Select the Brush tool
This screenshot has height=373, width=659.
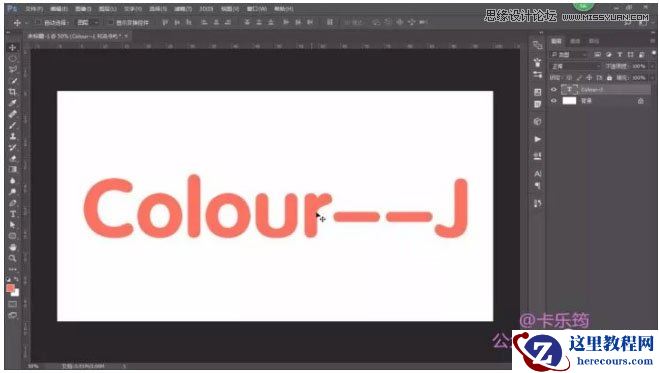coord(13,125)
